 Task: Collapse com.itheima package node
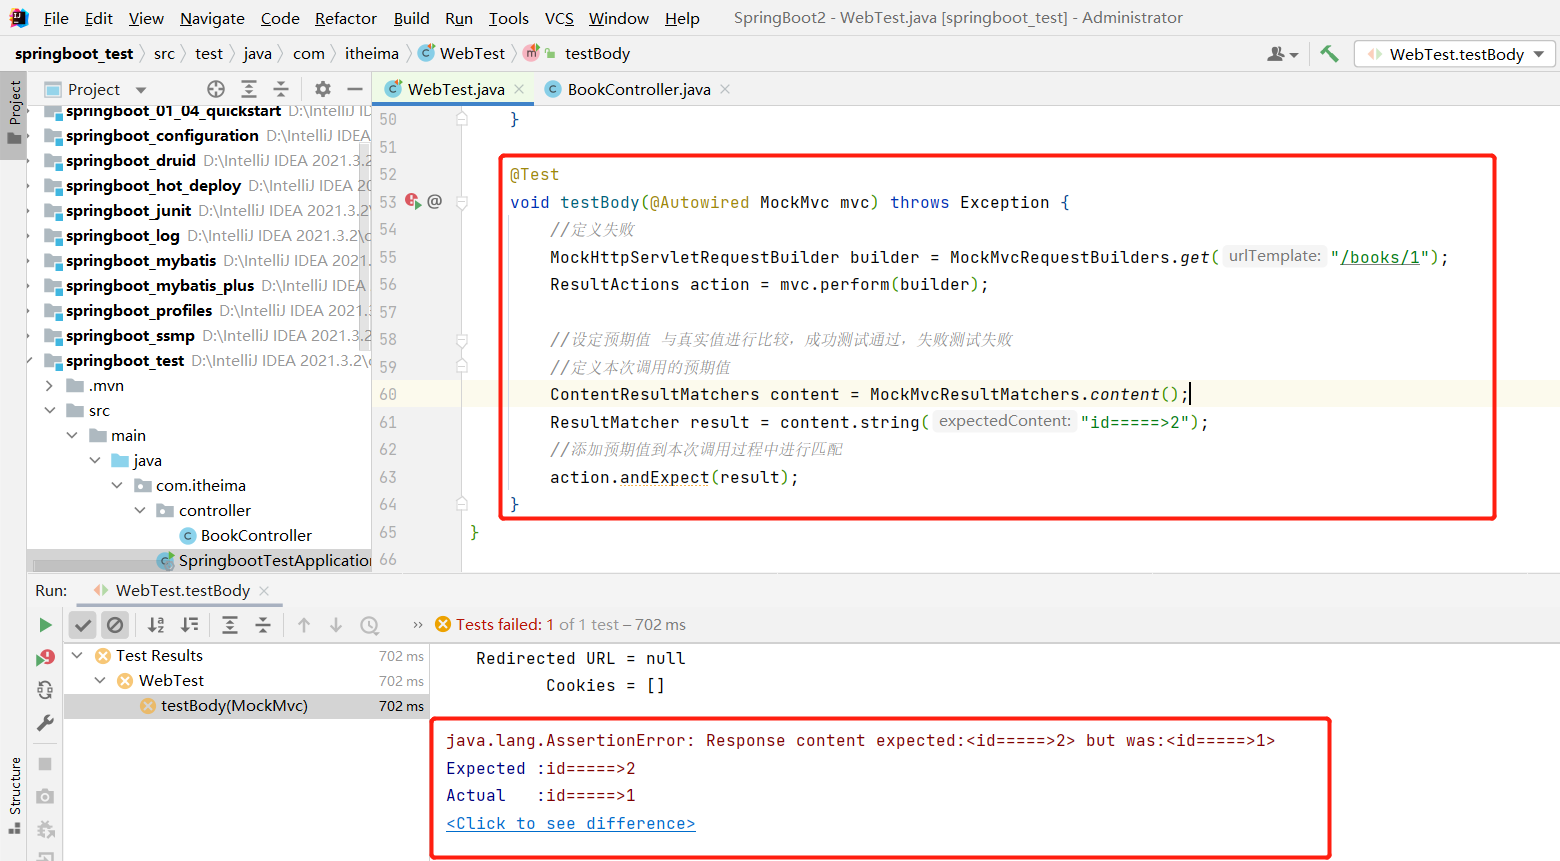[x=117, y=486]
